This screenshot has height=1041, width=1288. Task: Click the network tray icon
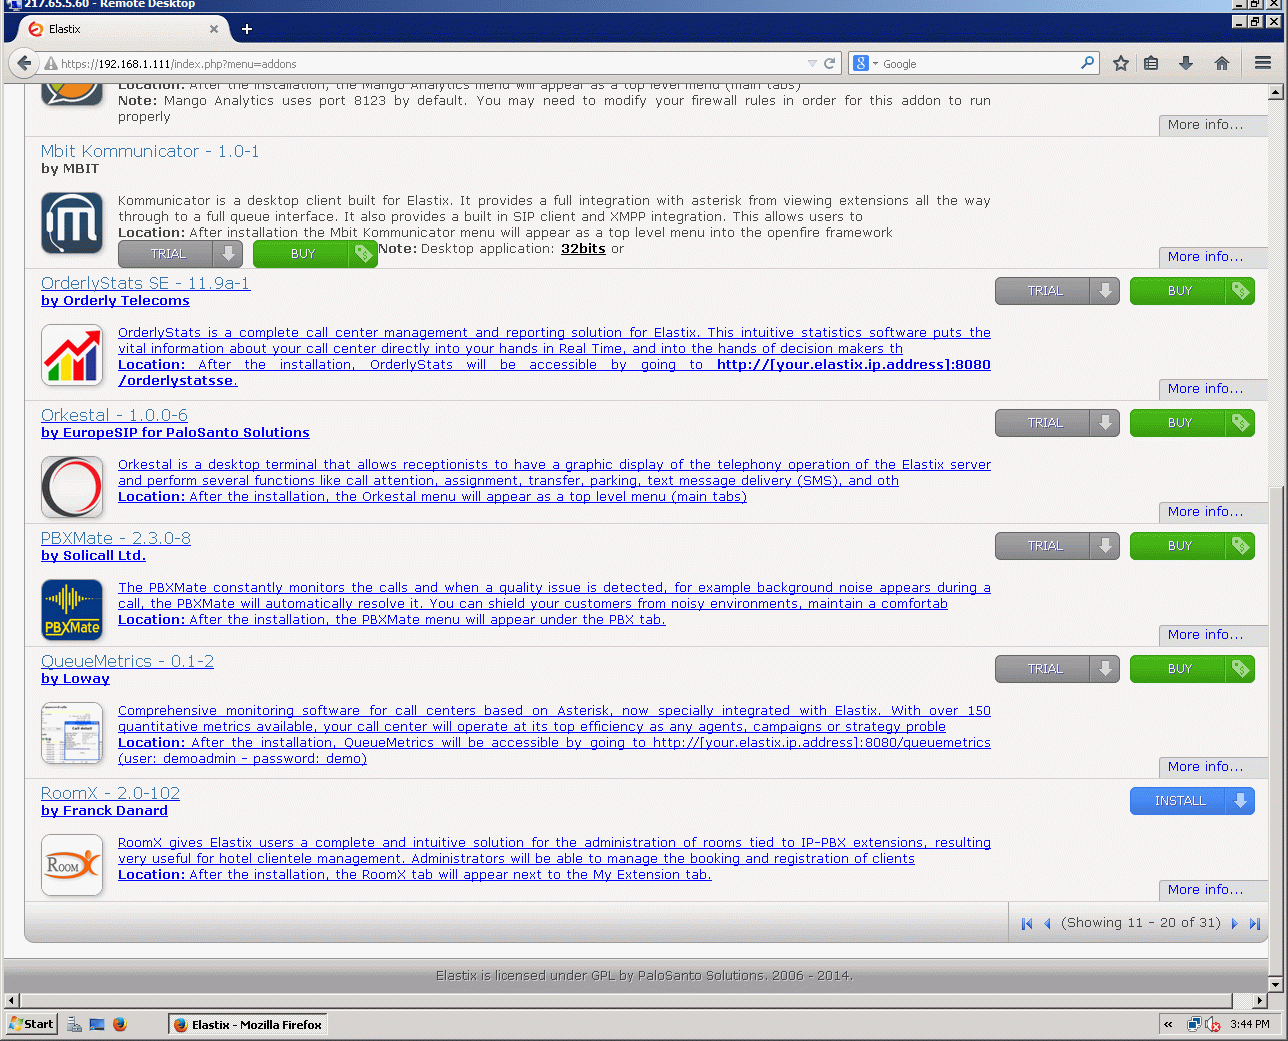point(1194,1024)
